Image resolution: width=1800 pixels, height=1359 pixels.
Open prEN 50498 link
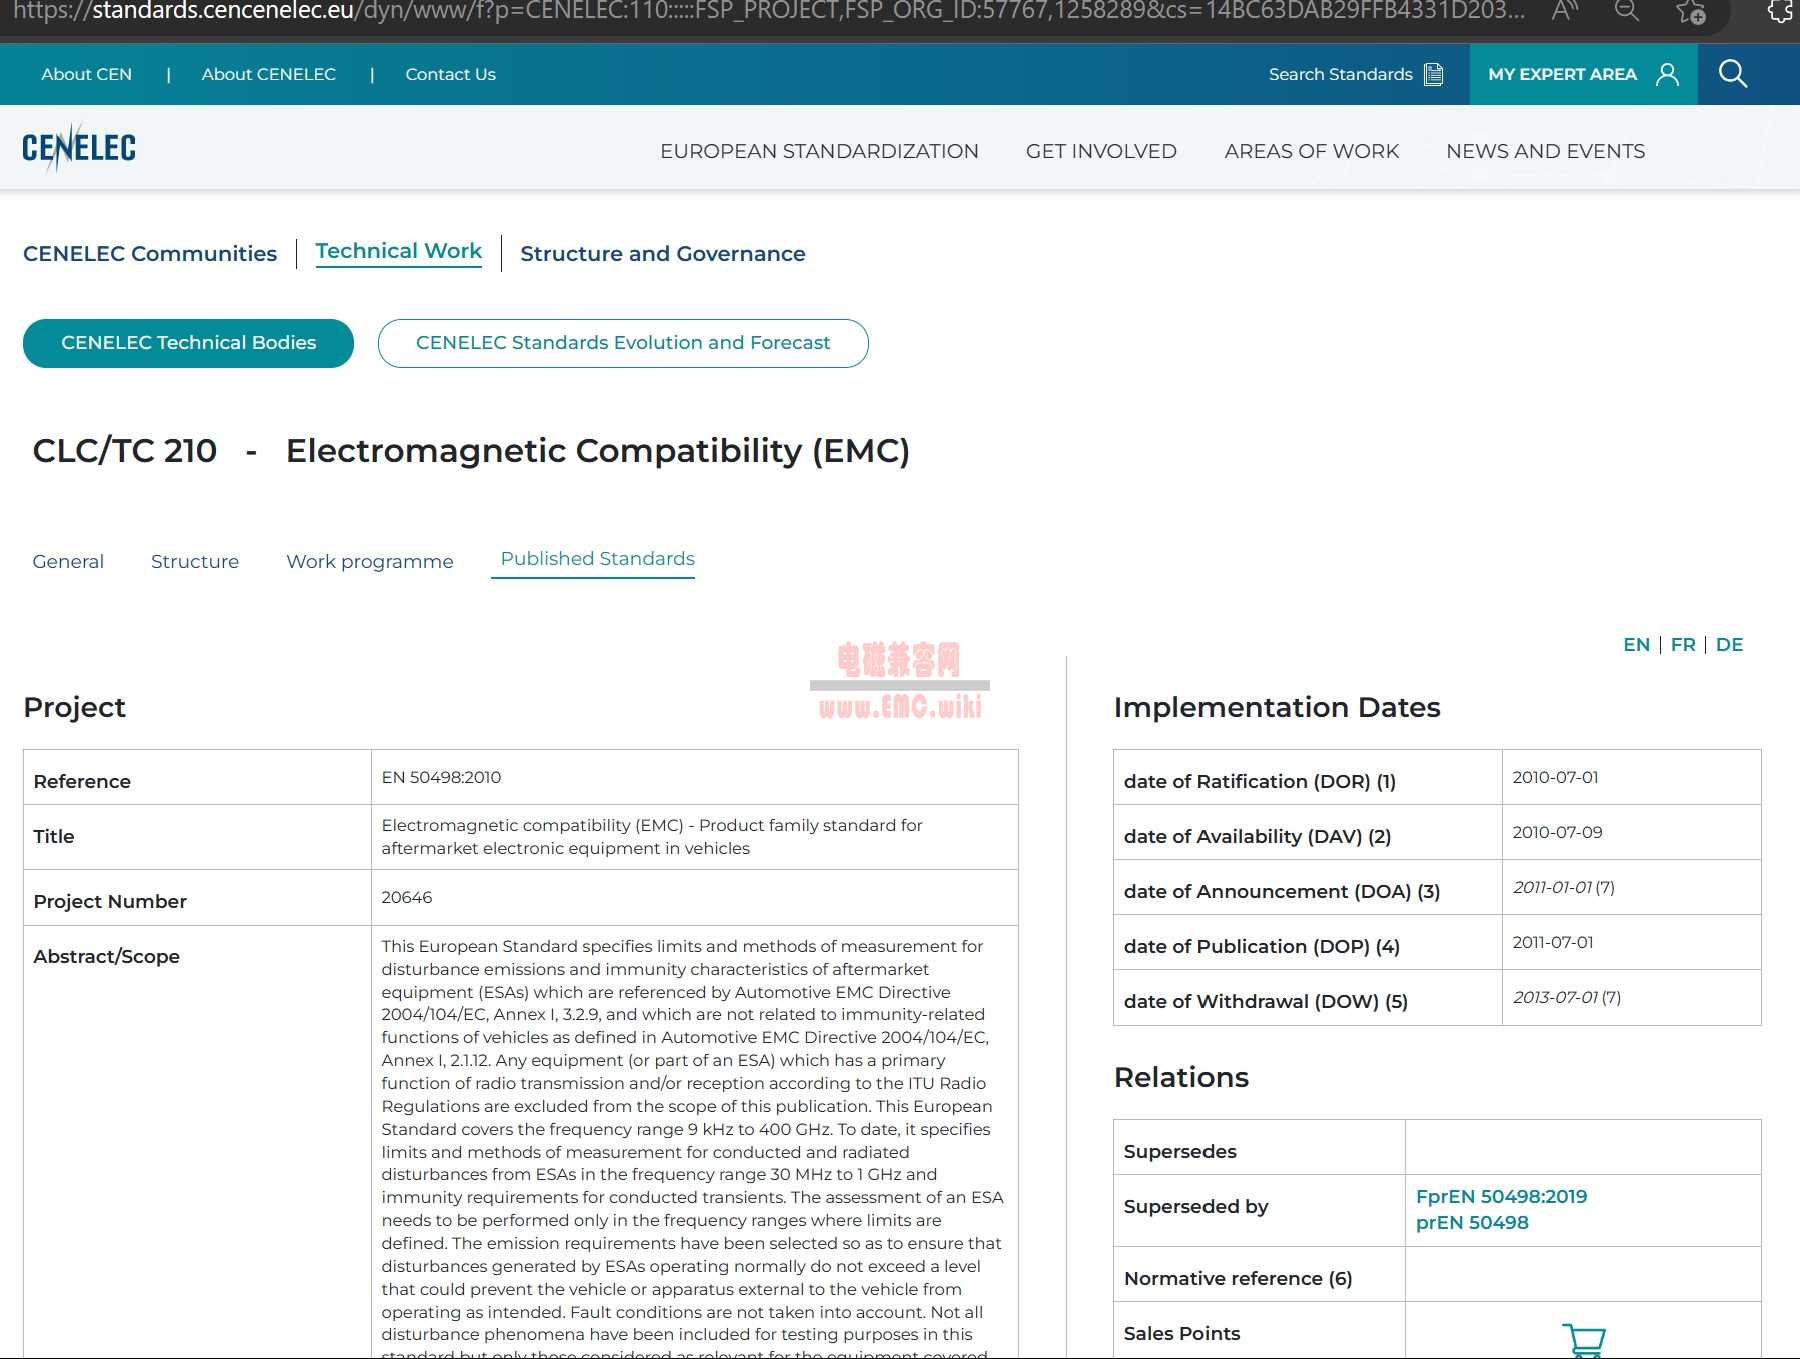(x=1472, y=1223)
